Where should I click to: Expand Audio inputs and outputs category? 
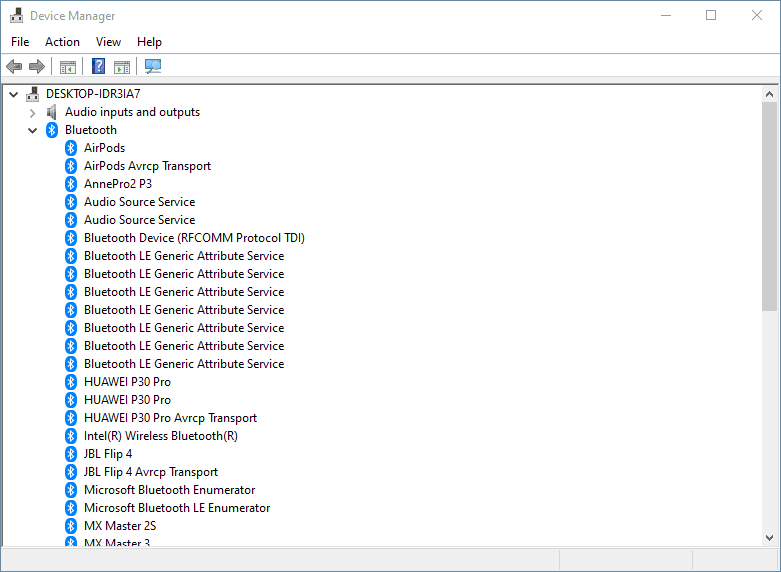(x=32, y=113)
